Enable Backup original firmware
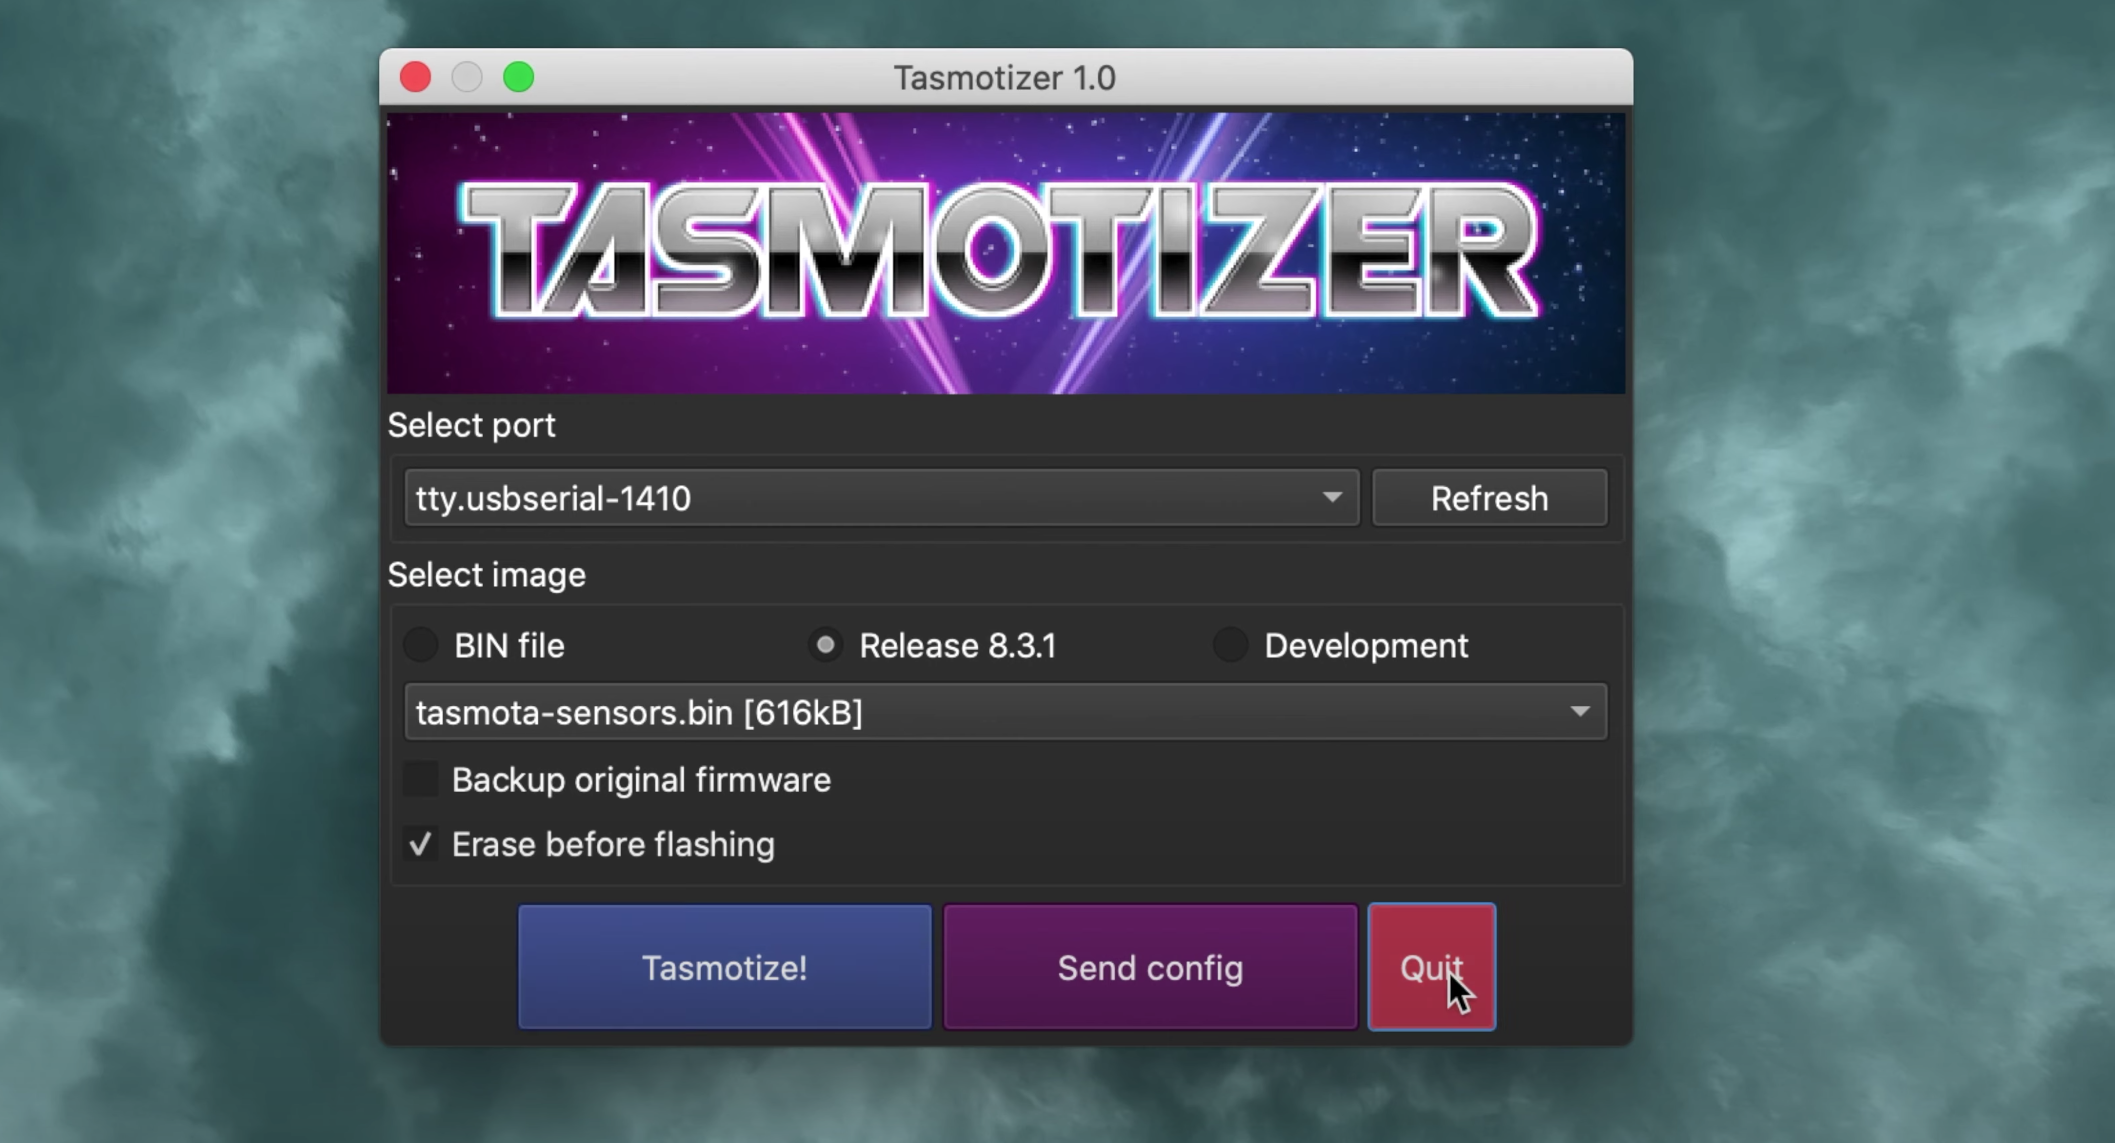Screen dimensions: 2115x1143 (x=420, y=780)
